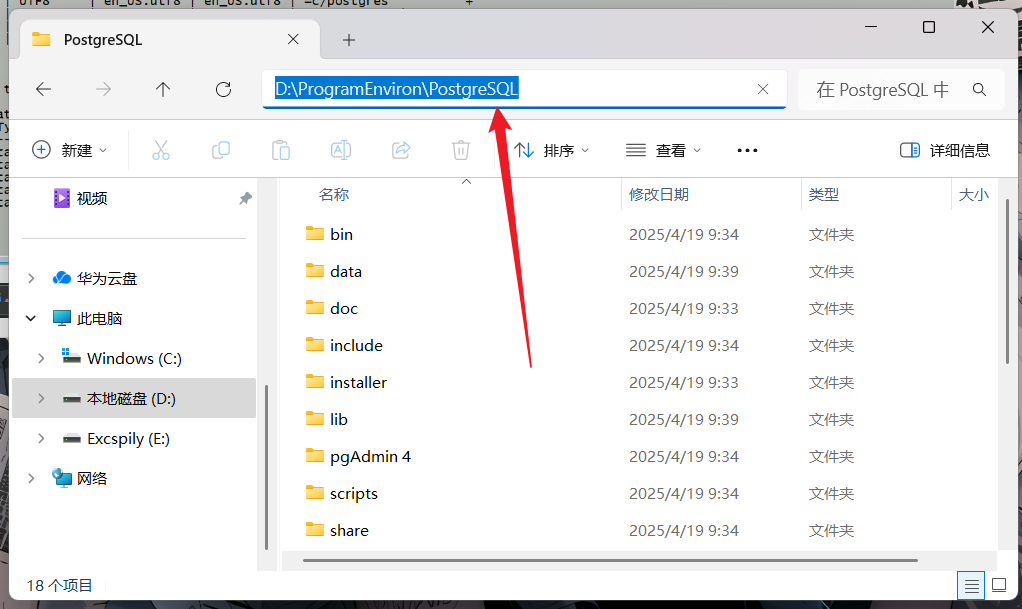Expand the Excspily (E:) drive node
The image size is (1022, 609).
click(41, 439)
